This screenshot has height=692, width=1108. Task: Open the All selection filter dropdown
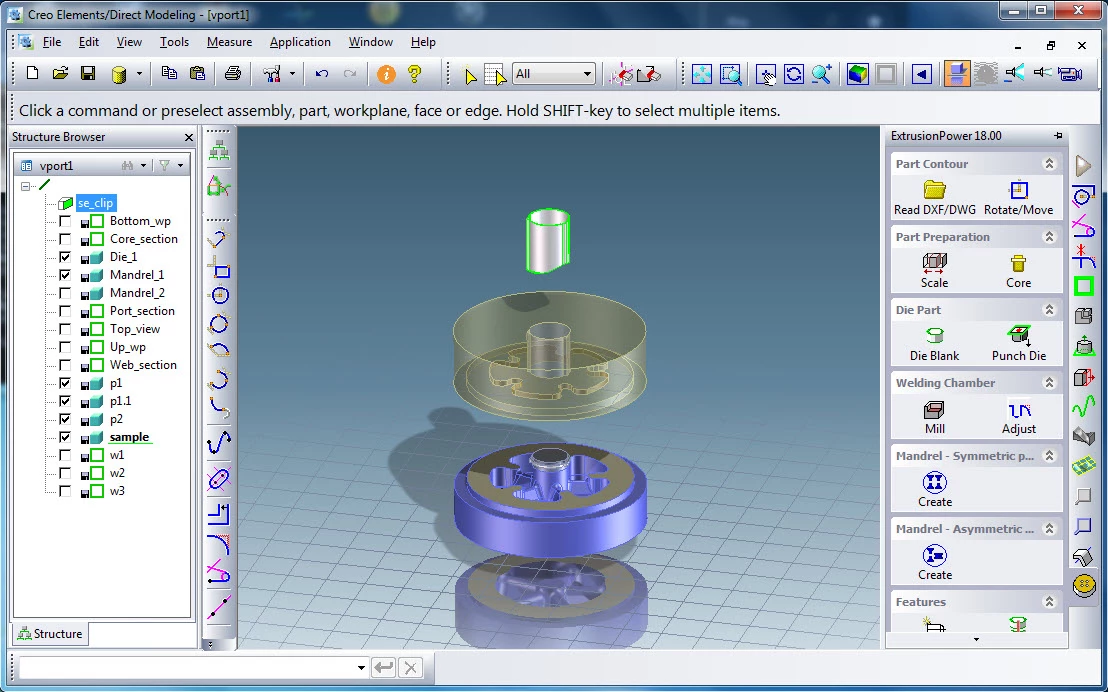click(x=587, y=74)
